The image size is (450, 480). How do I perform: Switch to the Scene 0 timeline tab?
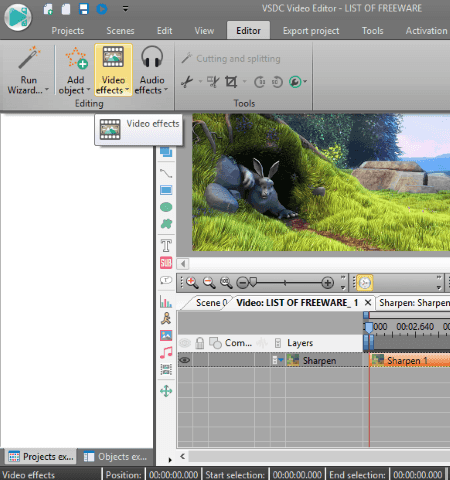211,303
